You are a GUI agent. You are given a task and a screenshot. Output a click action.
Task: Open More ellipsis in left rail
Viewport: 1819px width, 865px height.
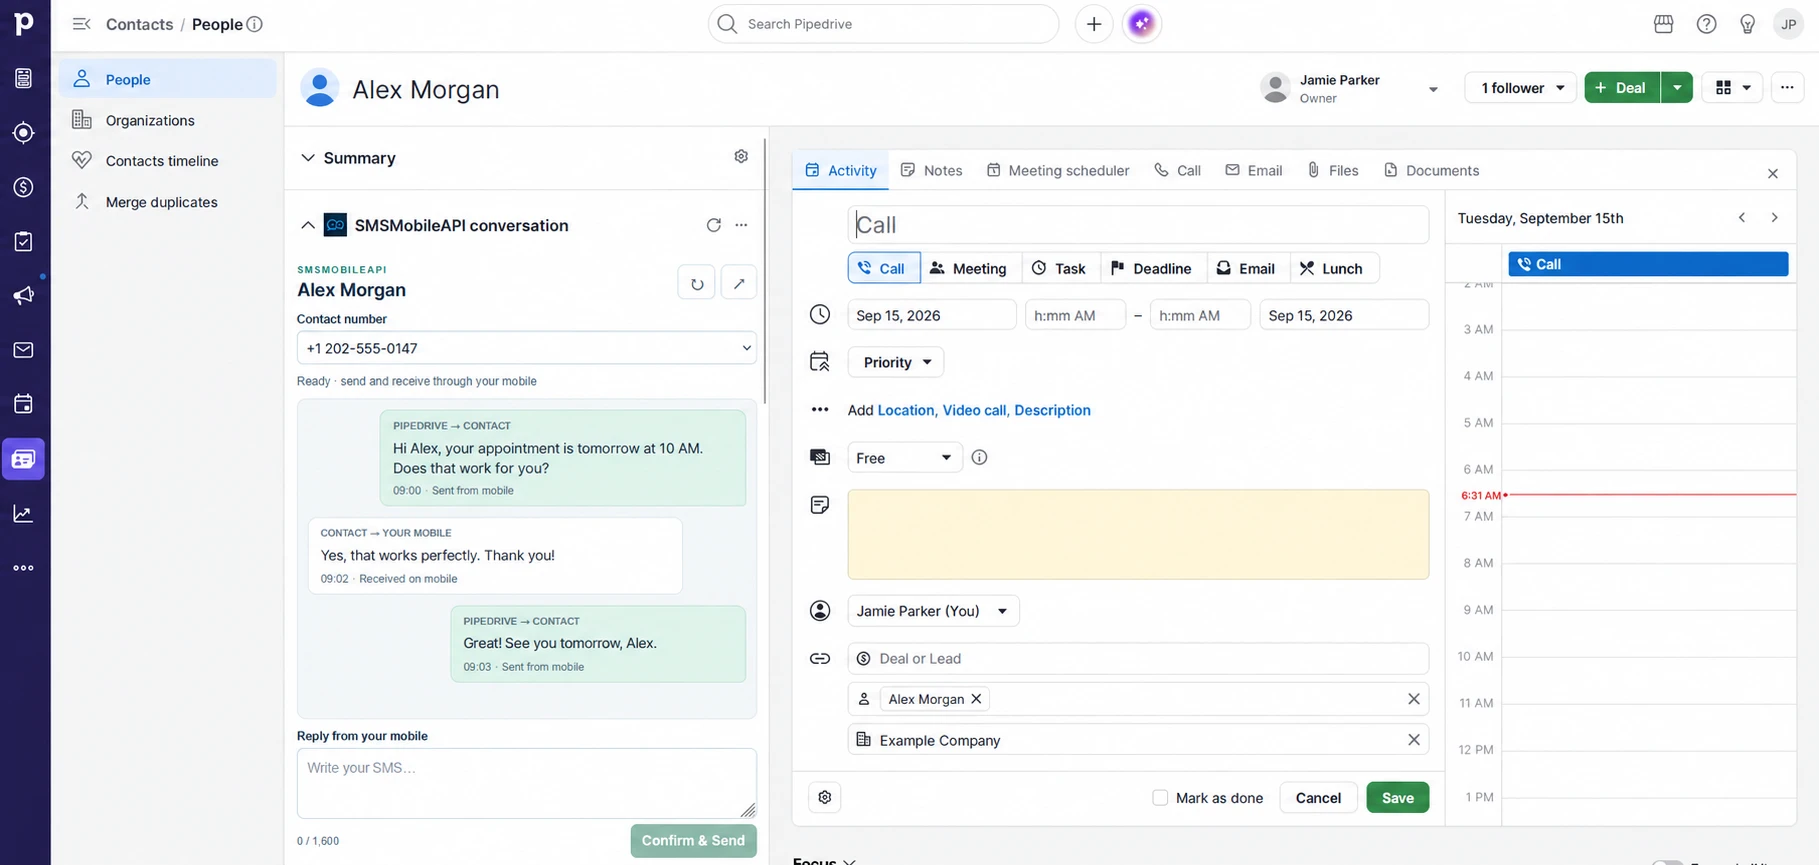click(24, 568)
